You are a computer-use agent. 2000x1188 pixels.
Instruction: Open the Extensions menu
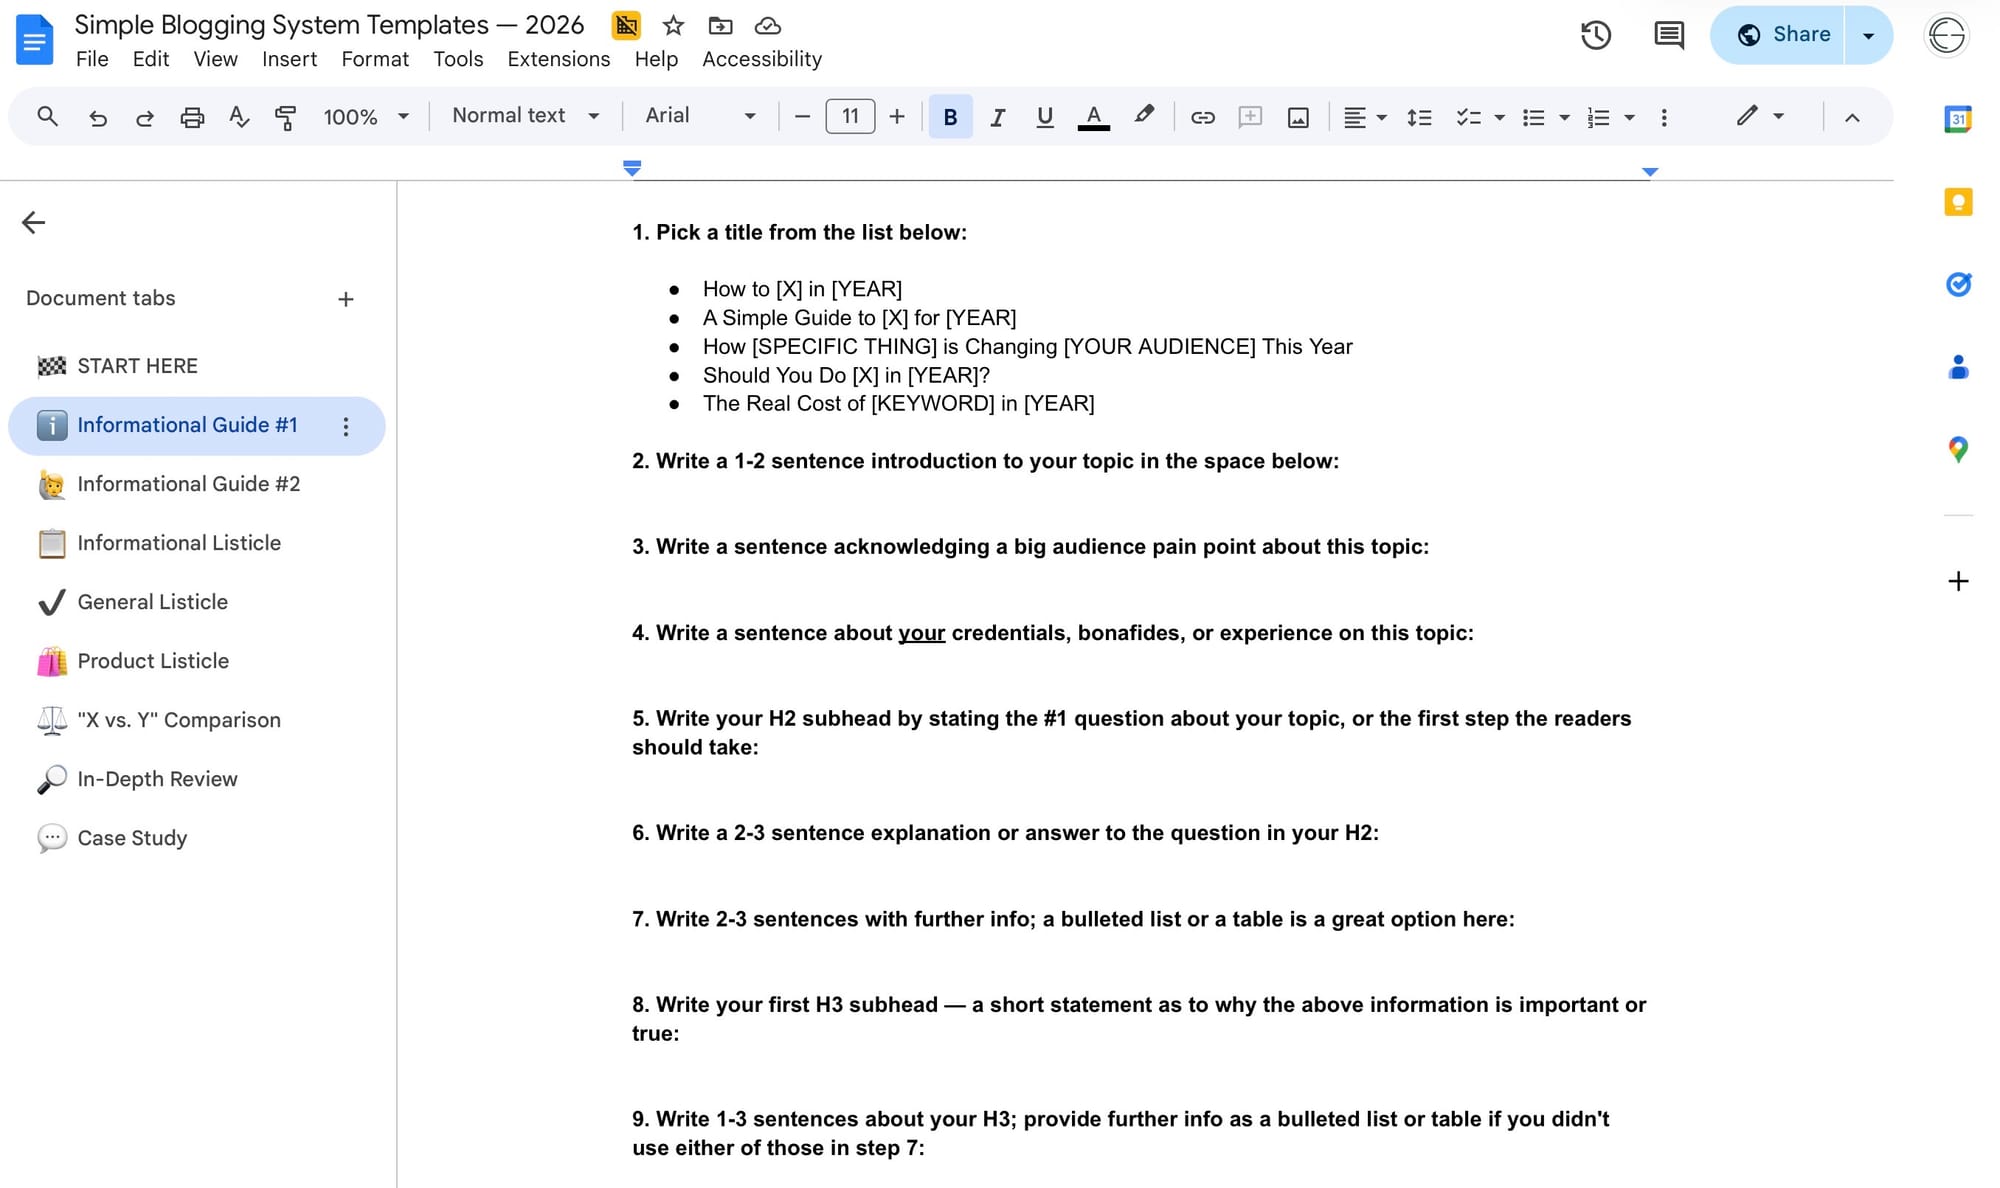(x=558, y=59)
